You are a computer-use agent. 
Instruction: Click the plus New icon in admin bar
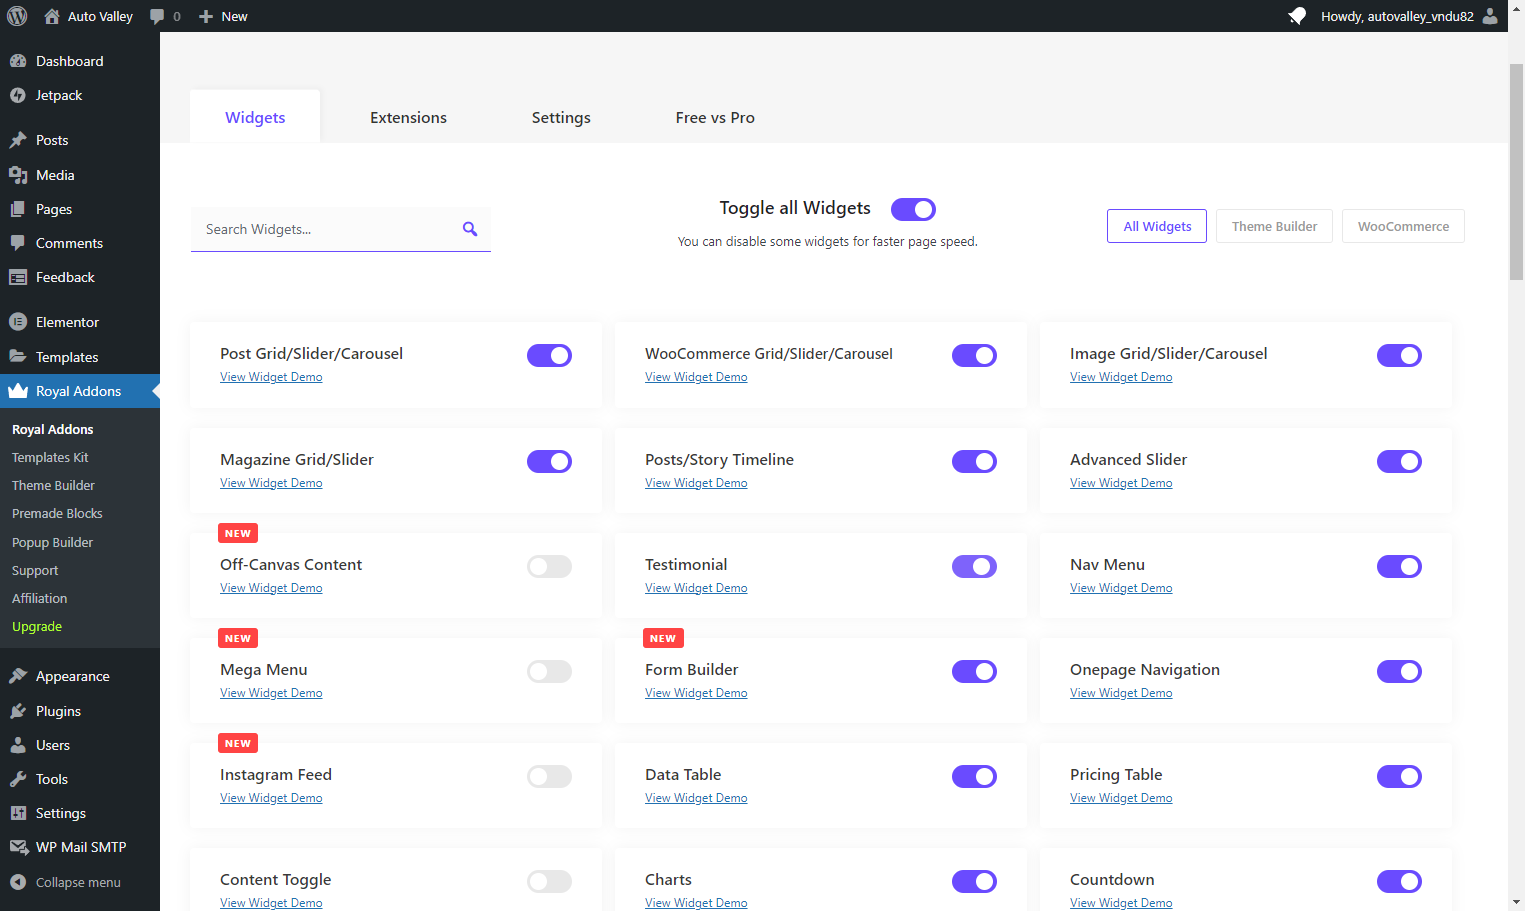[206, 16]
